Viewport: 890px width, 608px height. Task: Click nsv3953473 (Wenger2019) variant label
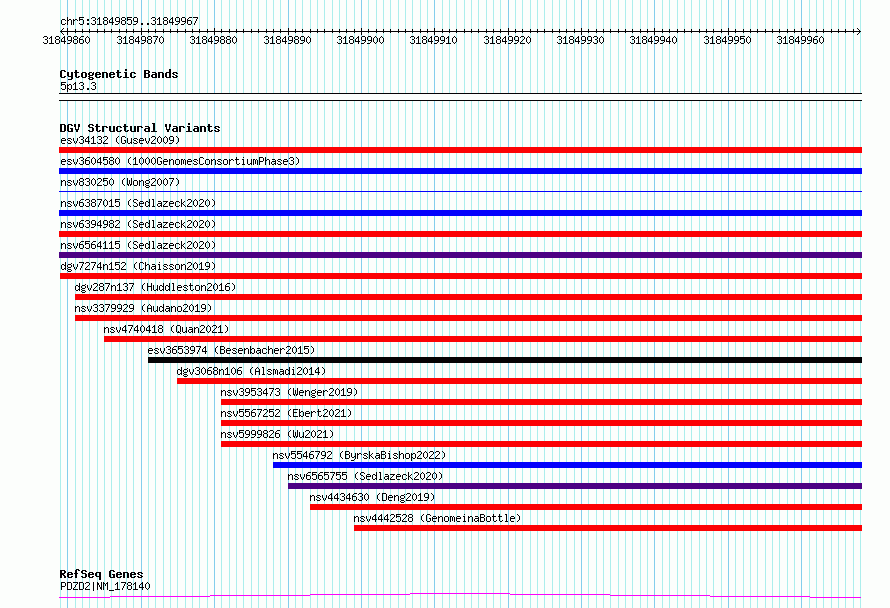pos(289,392)
